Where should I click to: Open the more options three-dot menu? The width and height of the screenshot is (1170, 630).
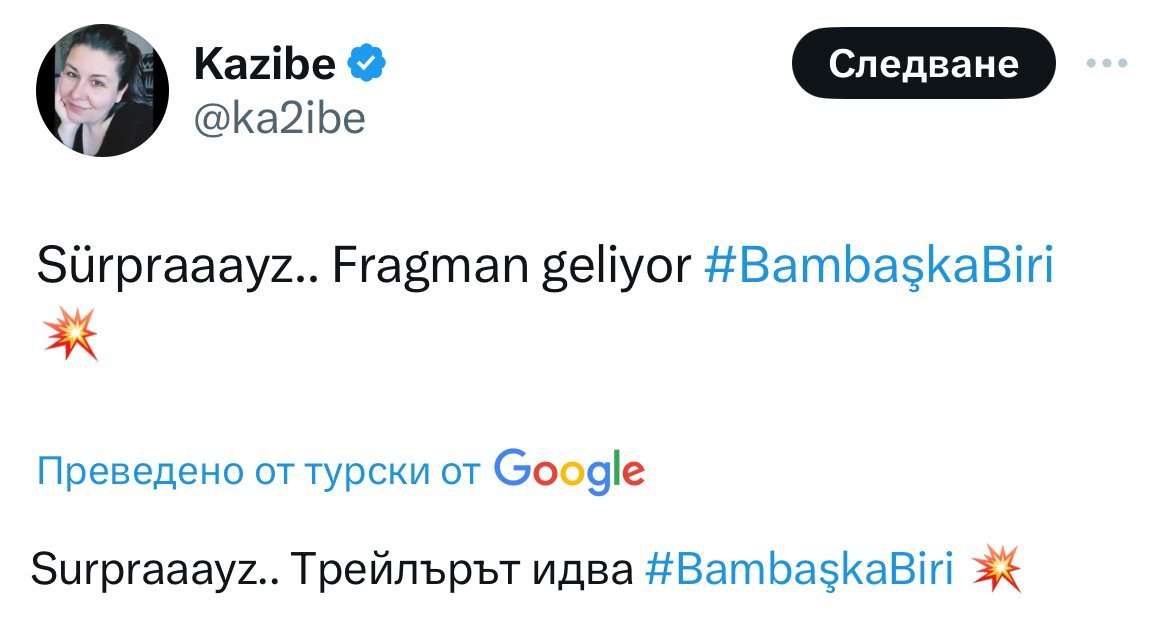[x=1107, y=63]
